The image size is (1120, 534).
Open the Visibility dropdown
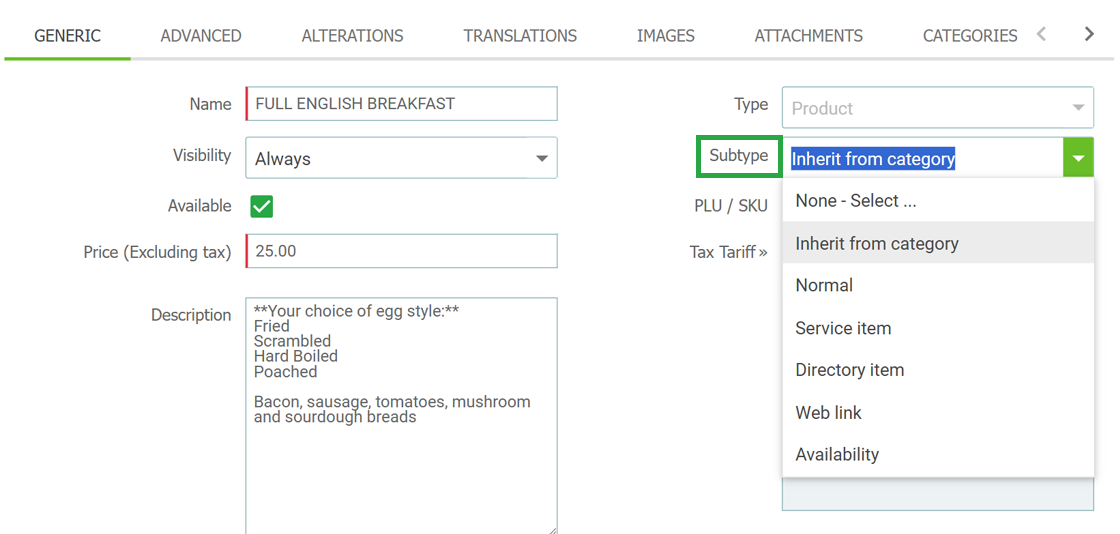pyautogui.click(x=401, y=158)
